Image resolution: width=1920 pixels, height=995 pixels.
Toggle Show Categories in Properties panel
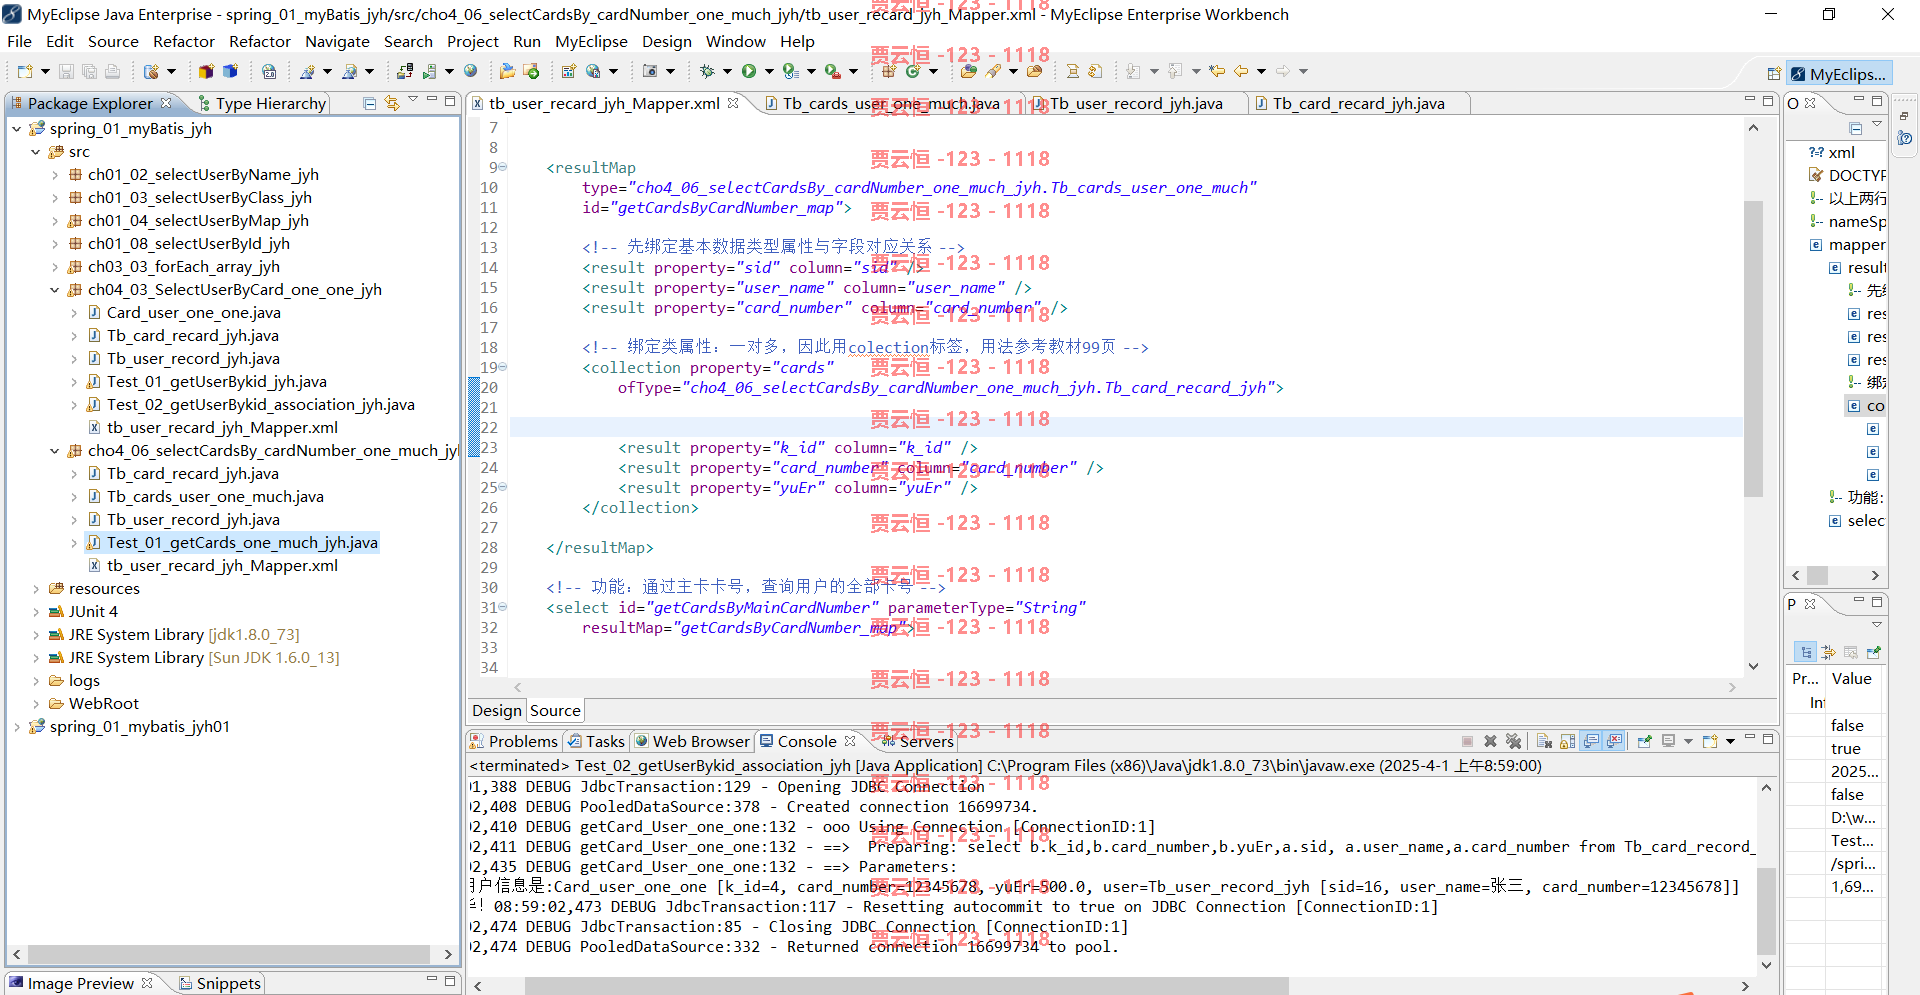1806,652
